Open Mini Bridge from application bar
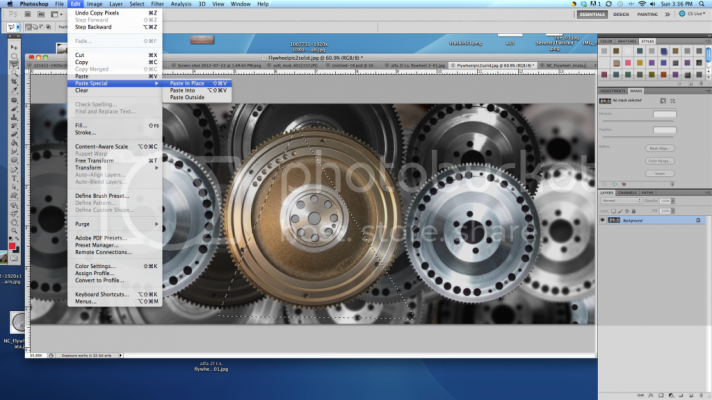712x400 pixels. point(41,15)
